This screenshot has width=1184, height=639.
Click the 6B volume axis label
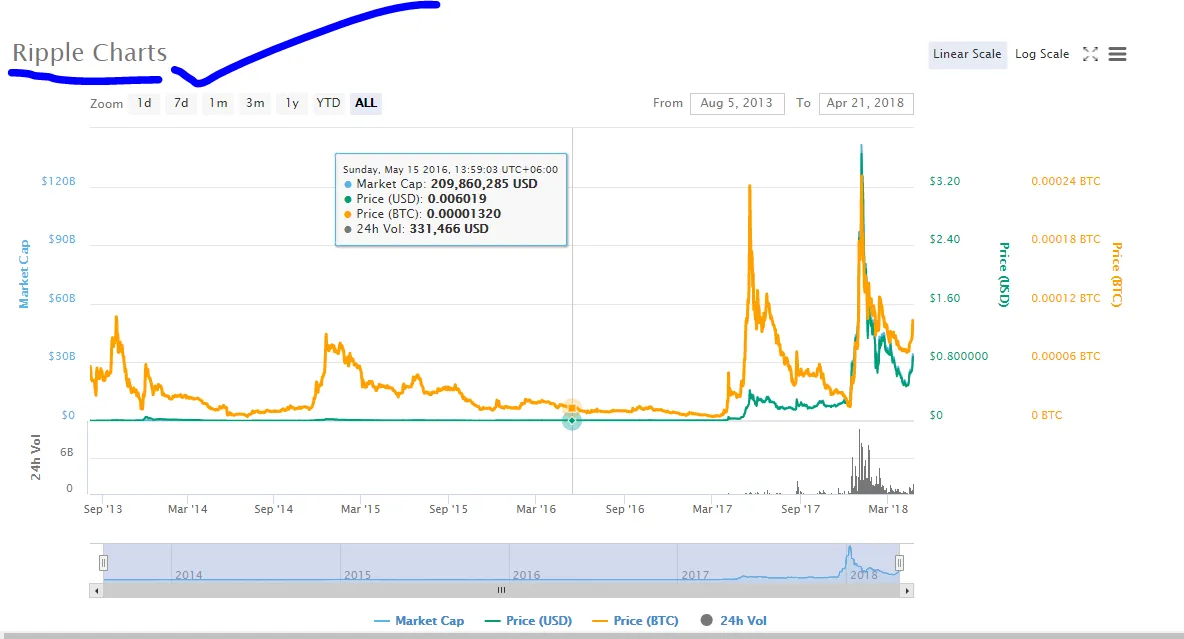66,452
